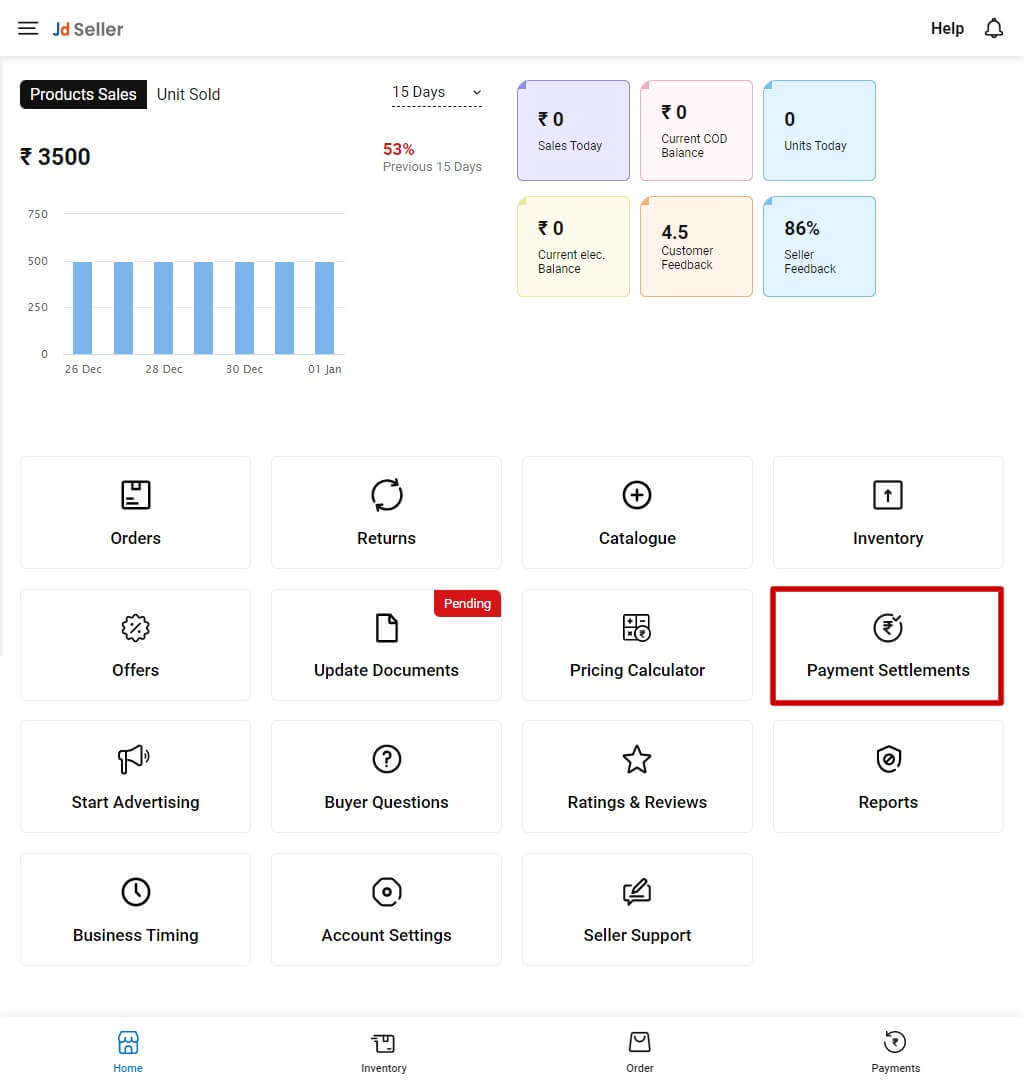Click the Help link

coord(947,28)
